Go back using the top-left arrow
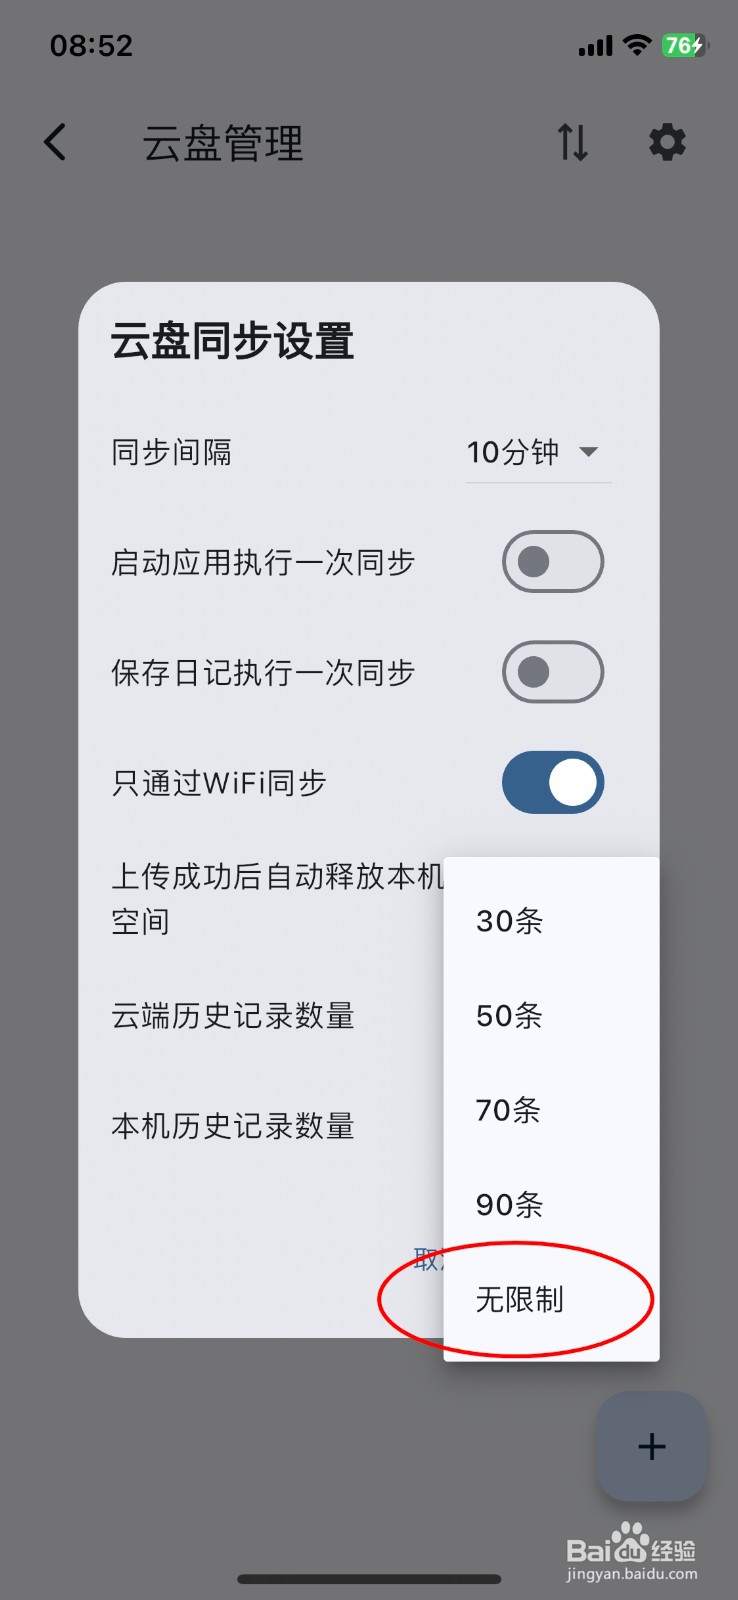The height and width of the screenshot is (1600, 738). pos(56,142)
